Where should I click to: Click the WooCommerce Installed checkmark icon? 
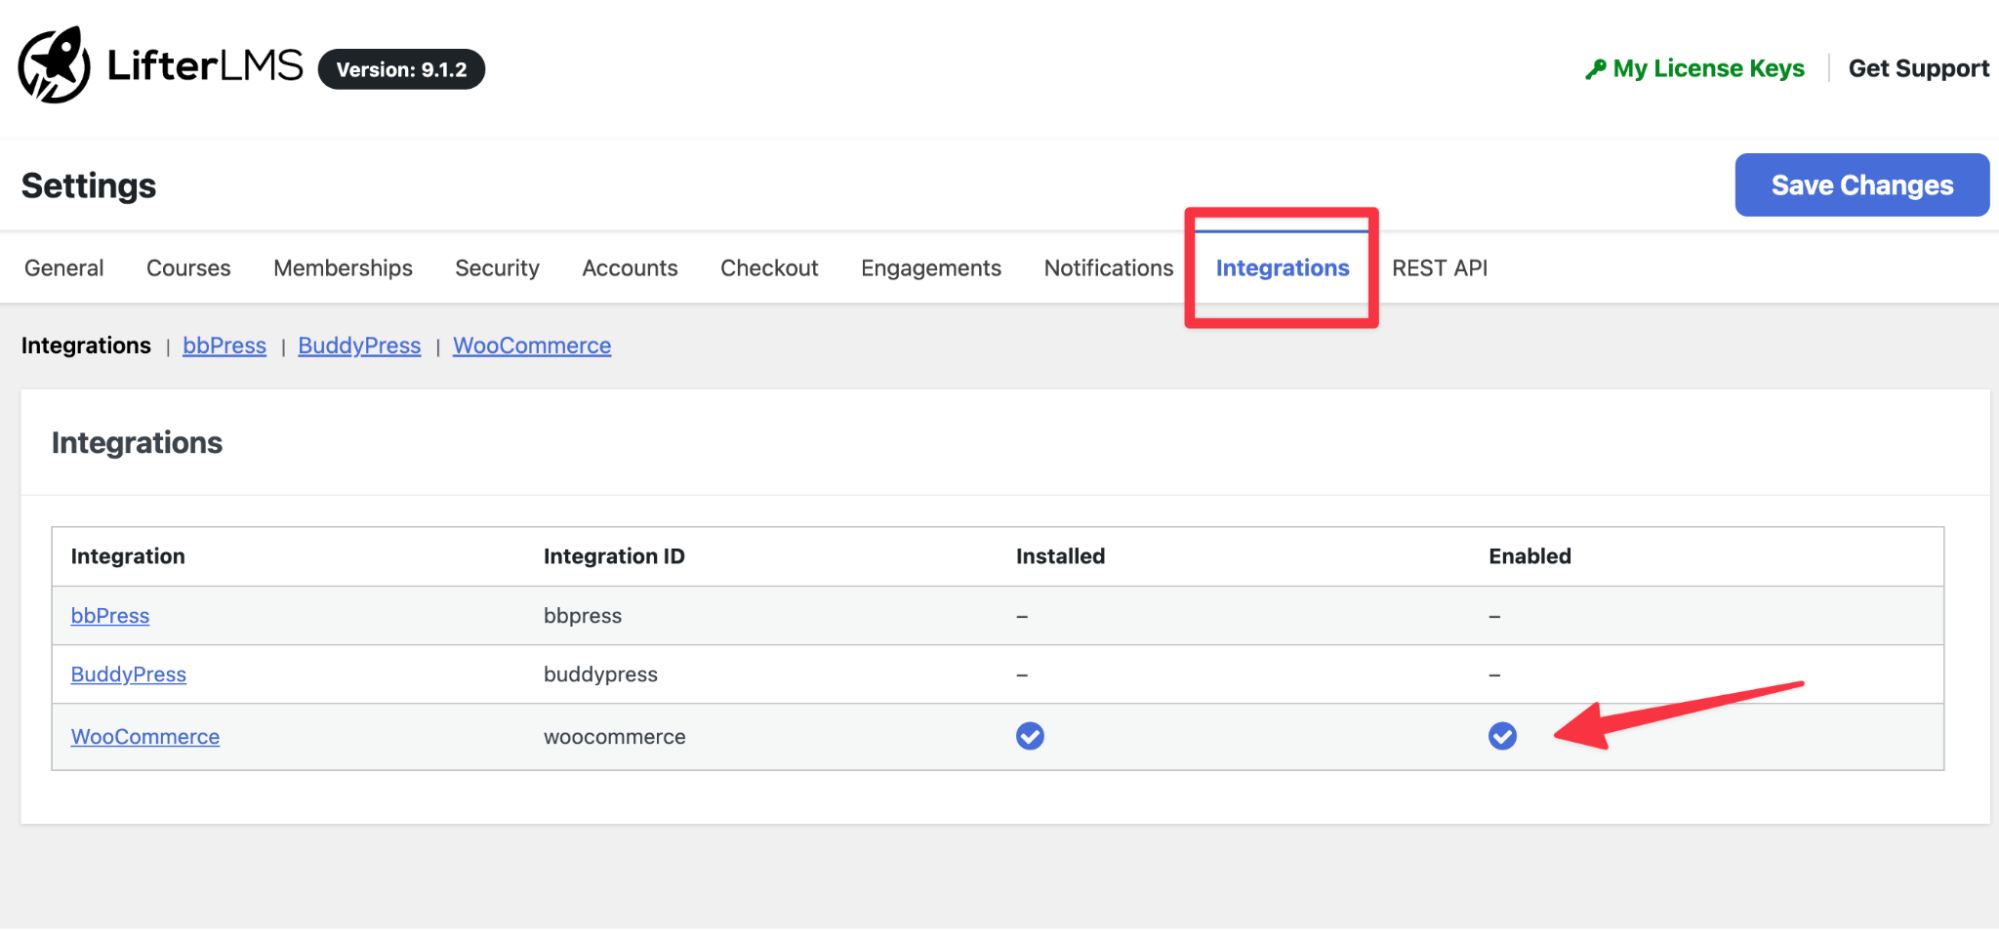tap(1029, 736)
